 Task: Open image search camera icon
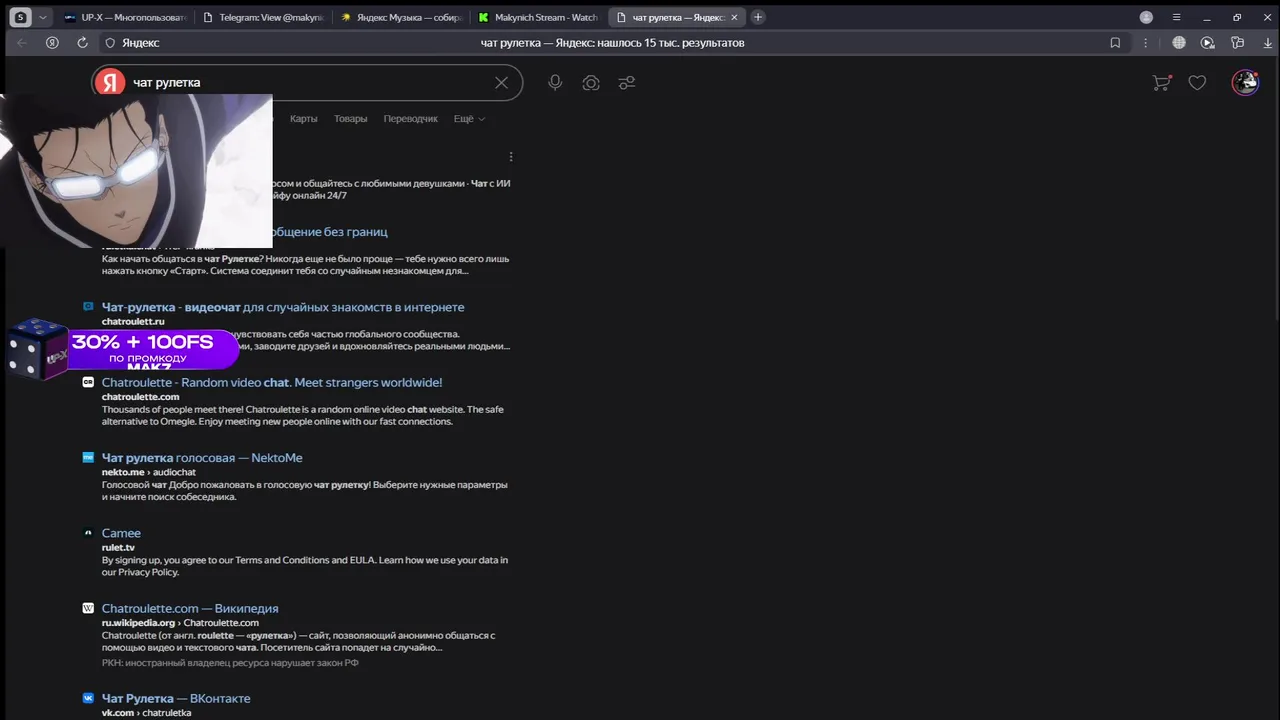point(591,83)
